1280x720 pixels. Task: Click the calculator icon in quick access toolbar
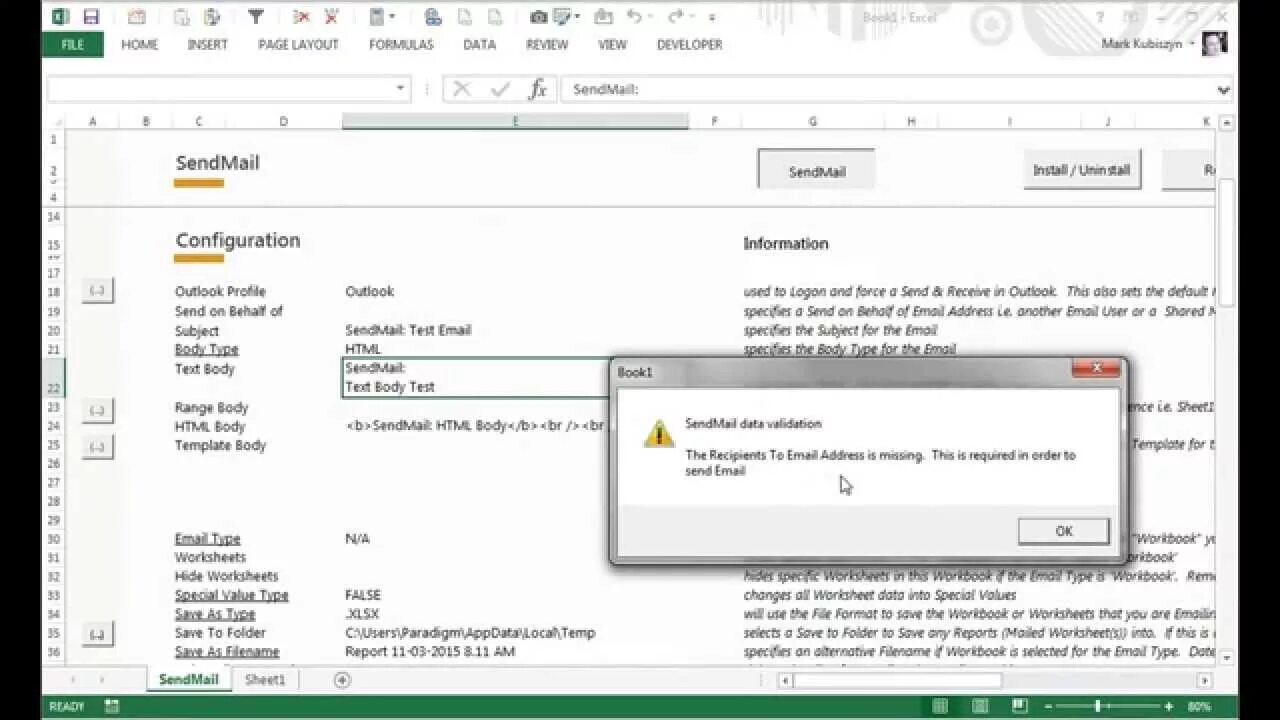(377, 17)
